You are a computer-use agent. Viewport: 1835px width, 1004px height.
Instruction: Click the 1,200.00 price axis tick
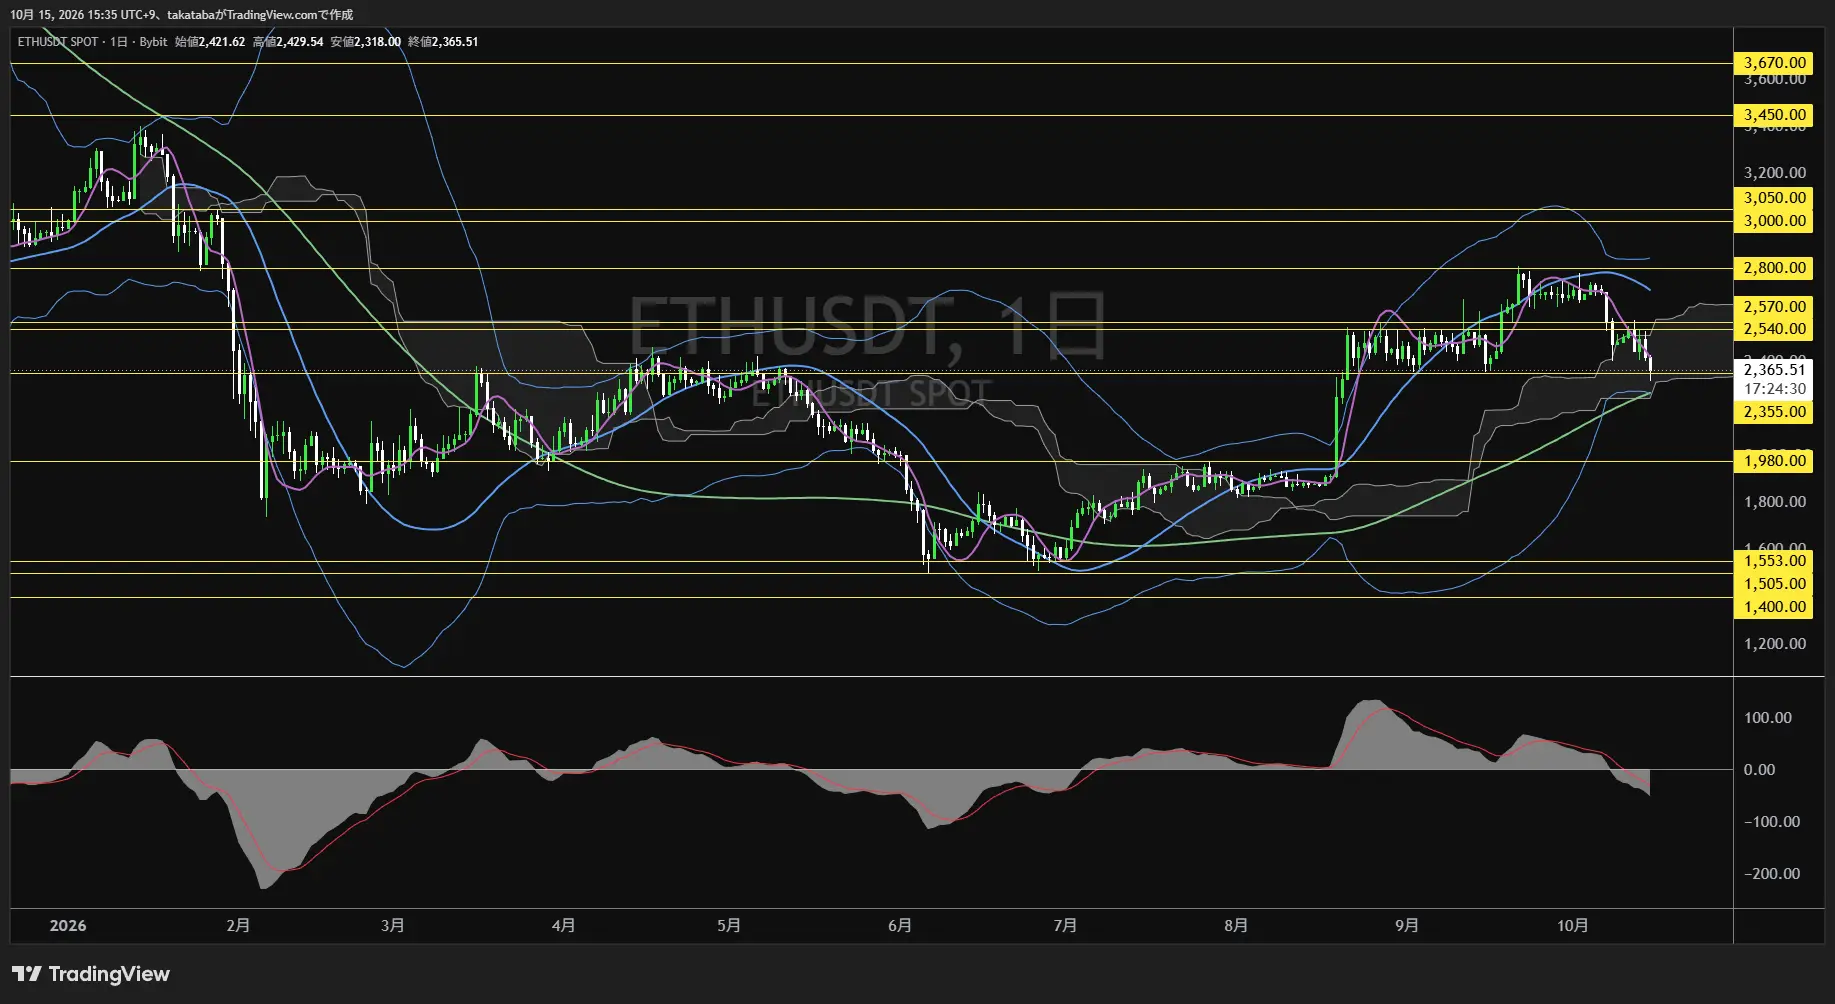(1775, 644)
